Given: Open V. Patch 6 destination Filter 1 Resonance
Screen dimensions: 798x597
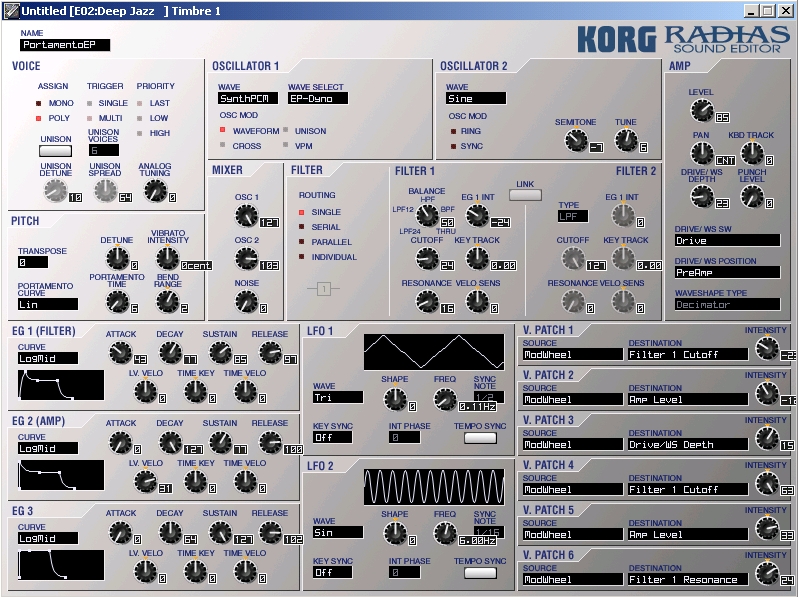Looking at the screenshot, I should (689, 579).
